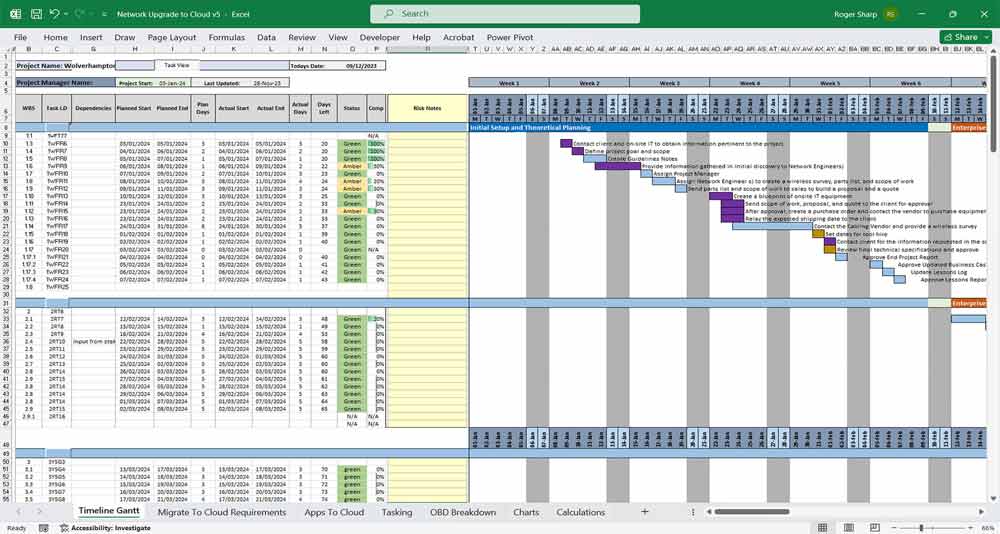This screenshot has width=1000, height=534.
Task: Open the Page Layout ribbon tab
Action: point(172,38)
